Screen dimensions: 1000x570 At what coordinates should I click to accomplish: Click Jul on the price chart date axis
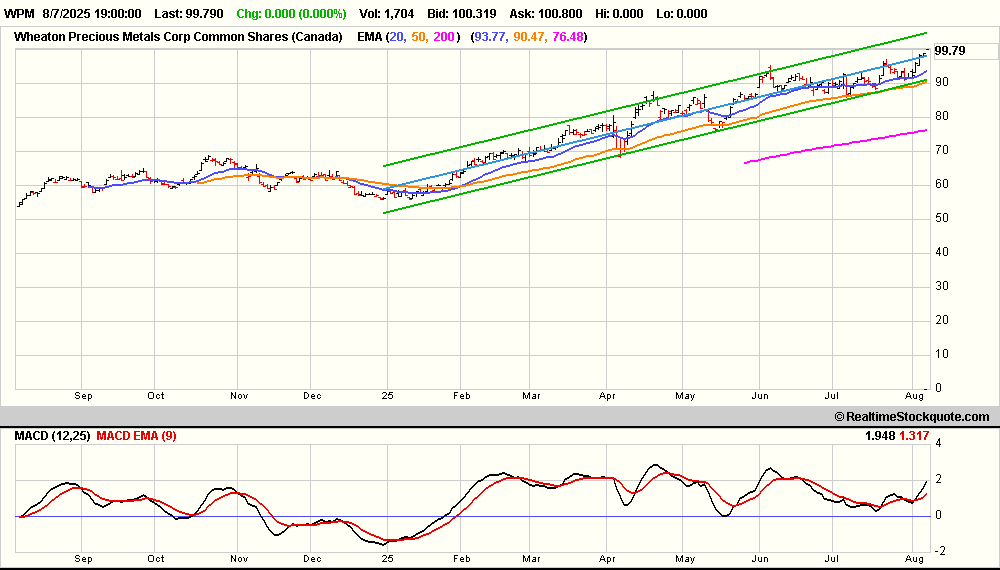click(831, 396)
